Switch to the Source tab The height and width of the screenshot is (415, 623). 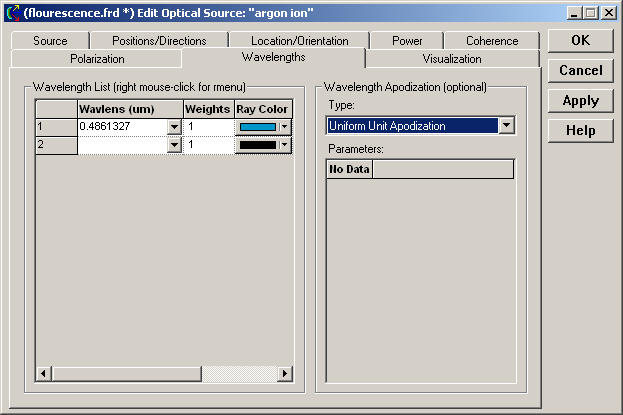(50, 41)
